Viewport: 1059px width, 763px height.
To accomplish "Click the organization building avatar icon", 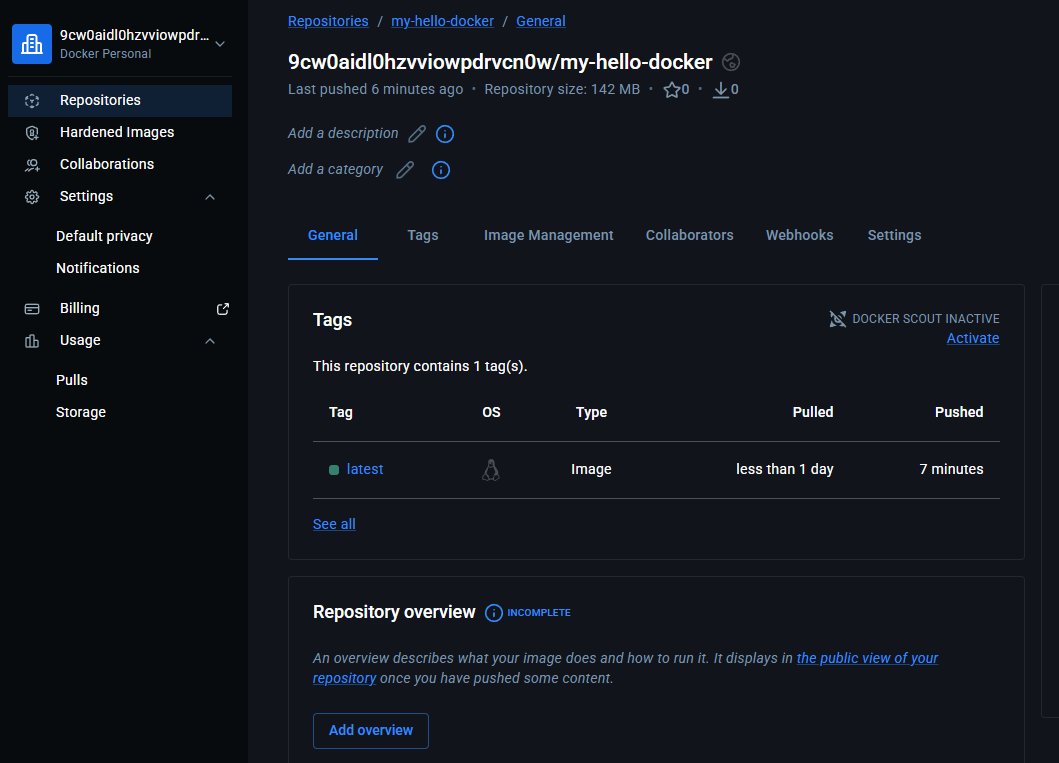I will click(32, 44).
